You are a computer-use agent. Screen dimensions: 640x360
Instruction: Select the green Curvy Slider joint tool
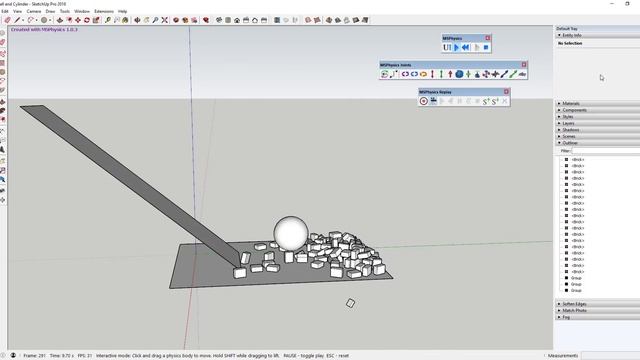513,74
